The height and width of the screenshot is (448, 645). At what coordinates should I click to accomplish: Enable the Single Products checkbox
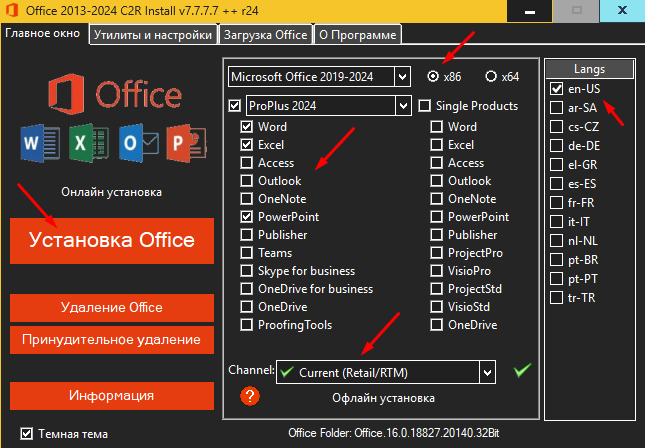tap(425, 106)
